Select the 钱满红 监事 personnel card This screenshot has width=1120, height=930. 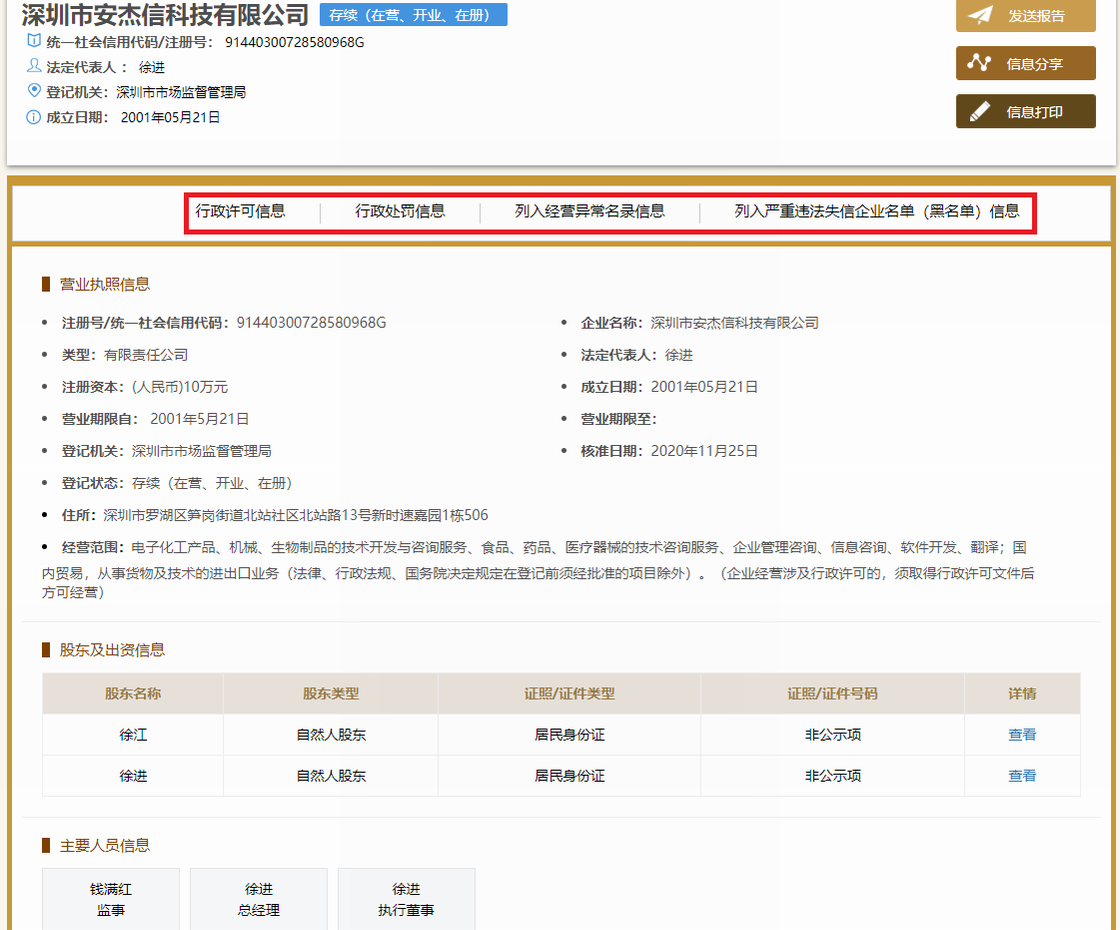coord(111,899)
